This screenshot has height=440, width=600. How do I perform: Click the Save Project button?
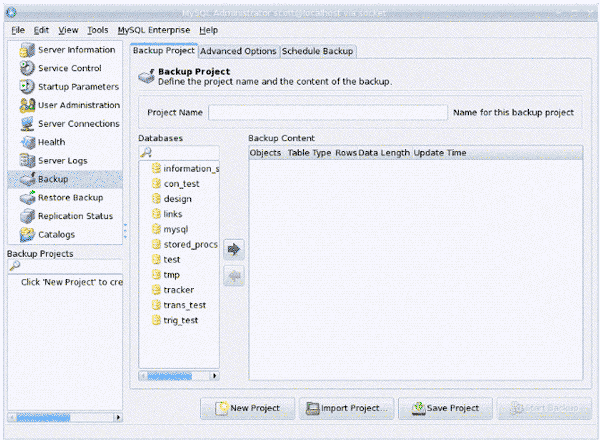(x=445, y=408)
